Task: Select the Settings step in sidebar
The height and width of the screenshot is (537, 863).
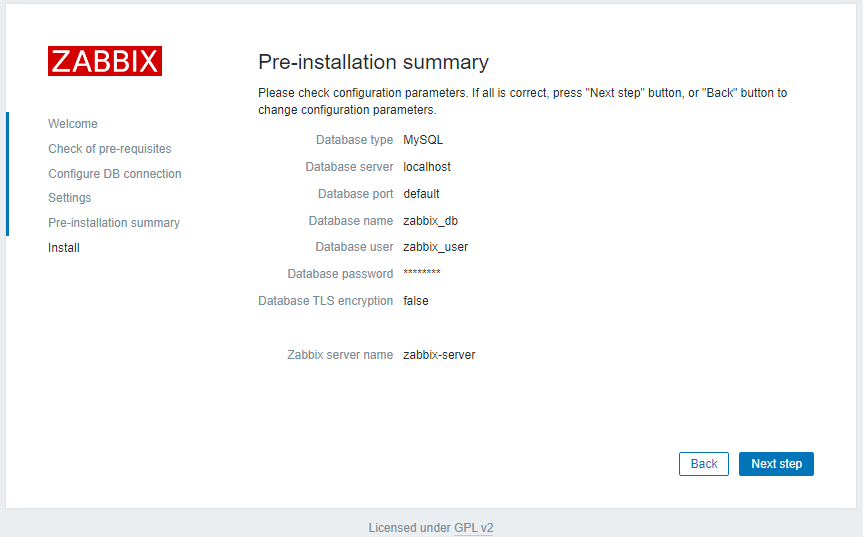Action: click(70, 198)
